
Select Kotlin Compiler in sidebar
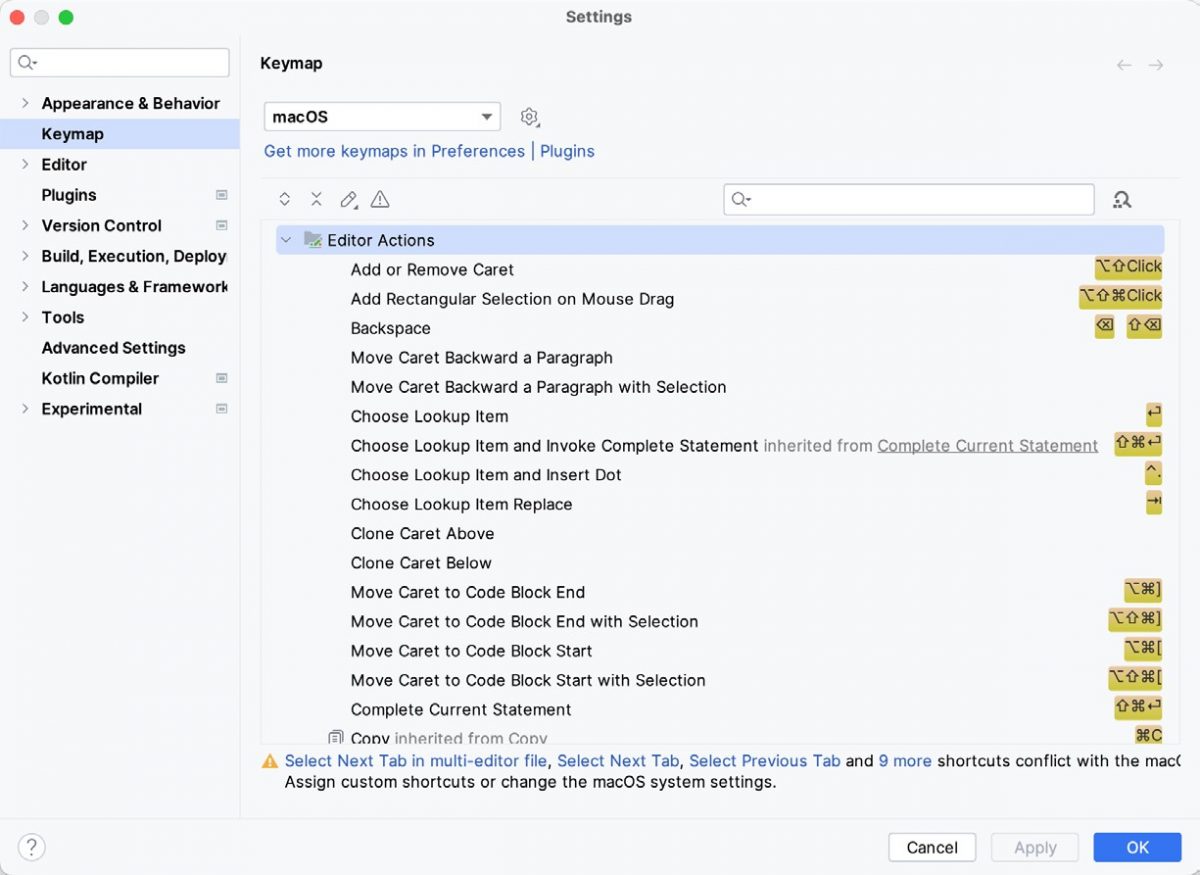pos(100,378)
